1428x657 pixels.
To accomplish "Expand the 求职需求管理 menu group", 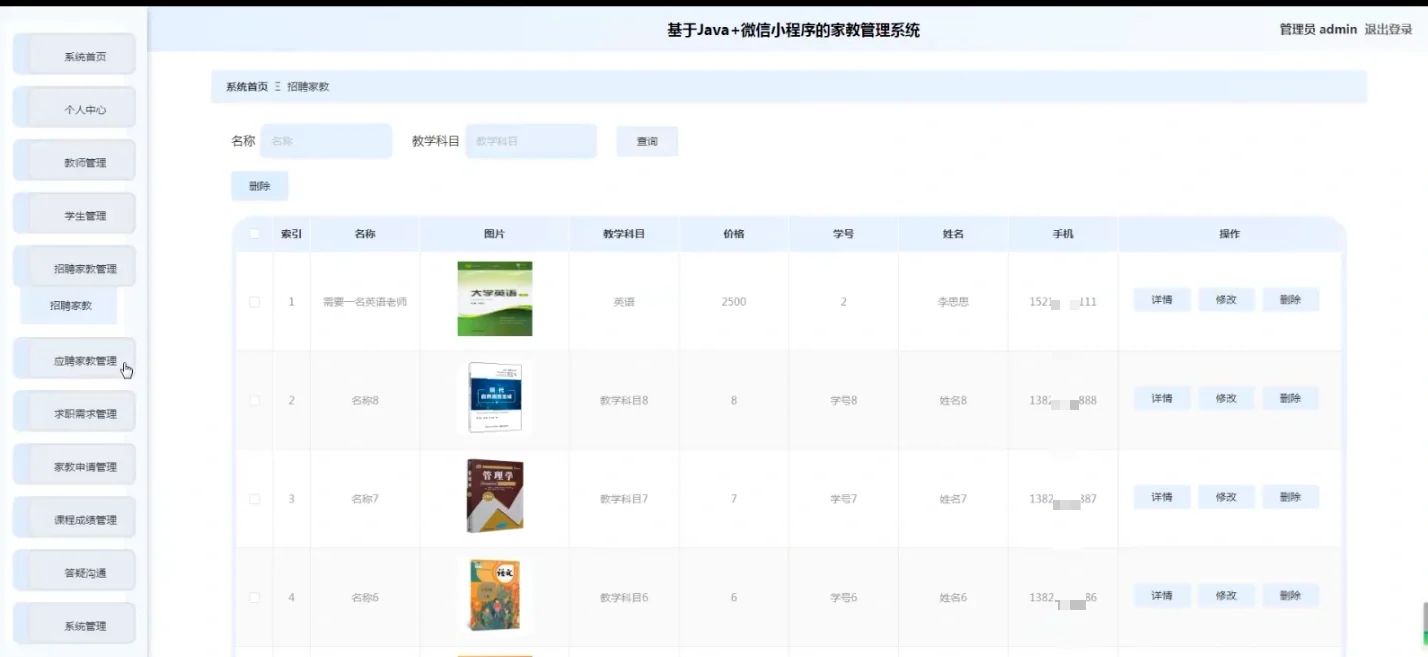I will 73,411.
